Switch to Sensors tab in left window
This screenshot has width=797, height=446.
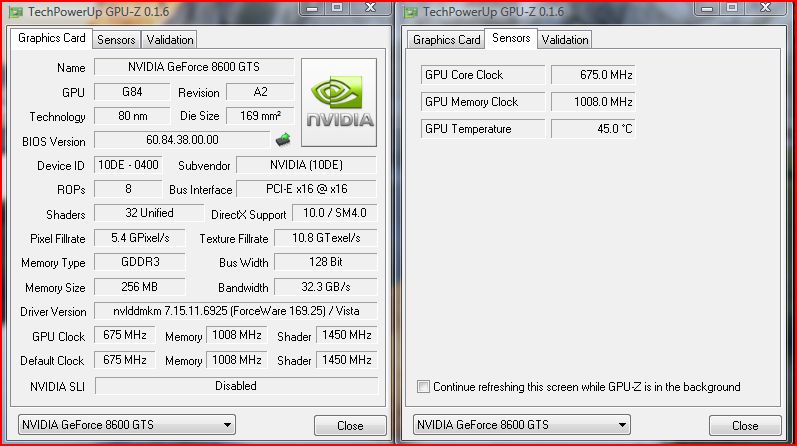[x=116, y=40]
